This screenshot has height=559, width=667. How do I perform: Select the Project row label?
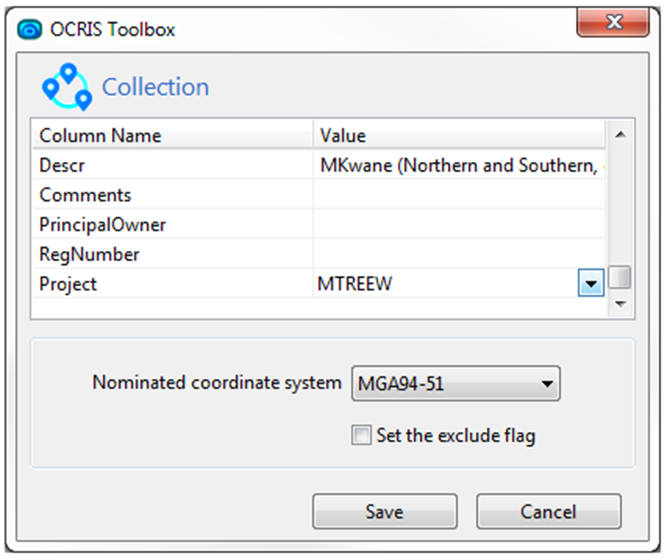68,284
